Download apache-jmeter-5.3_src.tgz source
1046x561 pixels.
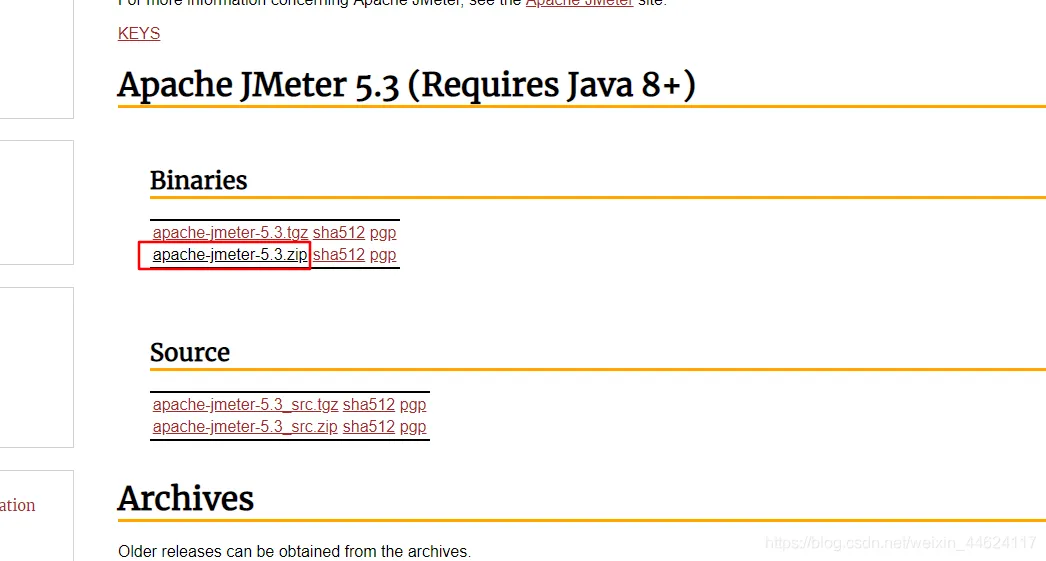(x=245, y=404)
